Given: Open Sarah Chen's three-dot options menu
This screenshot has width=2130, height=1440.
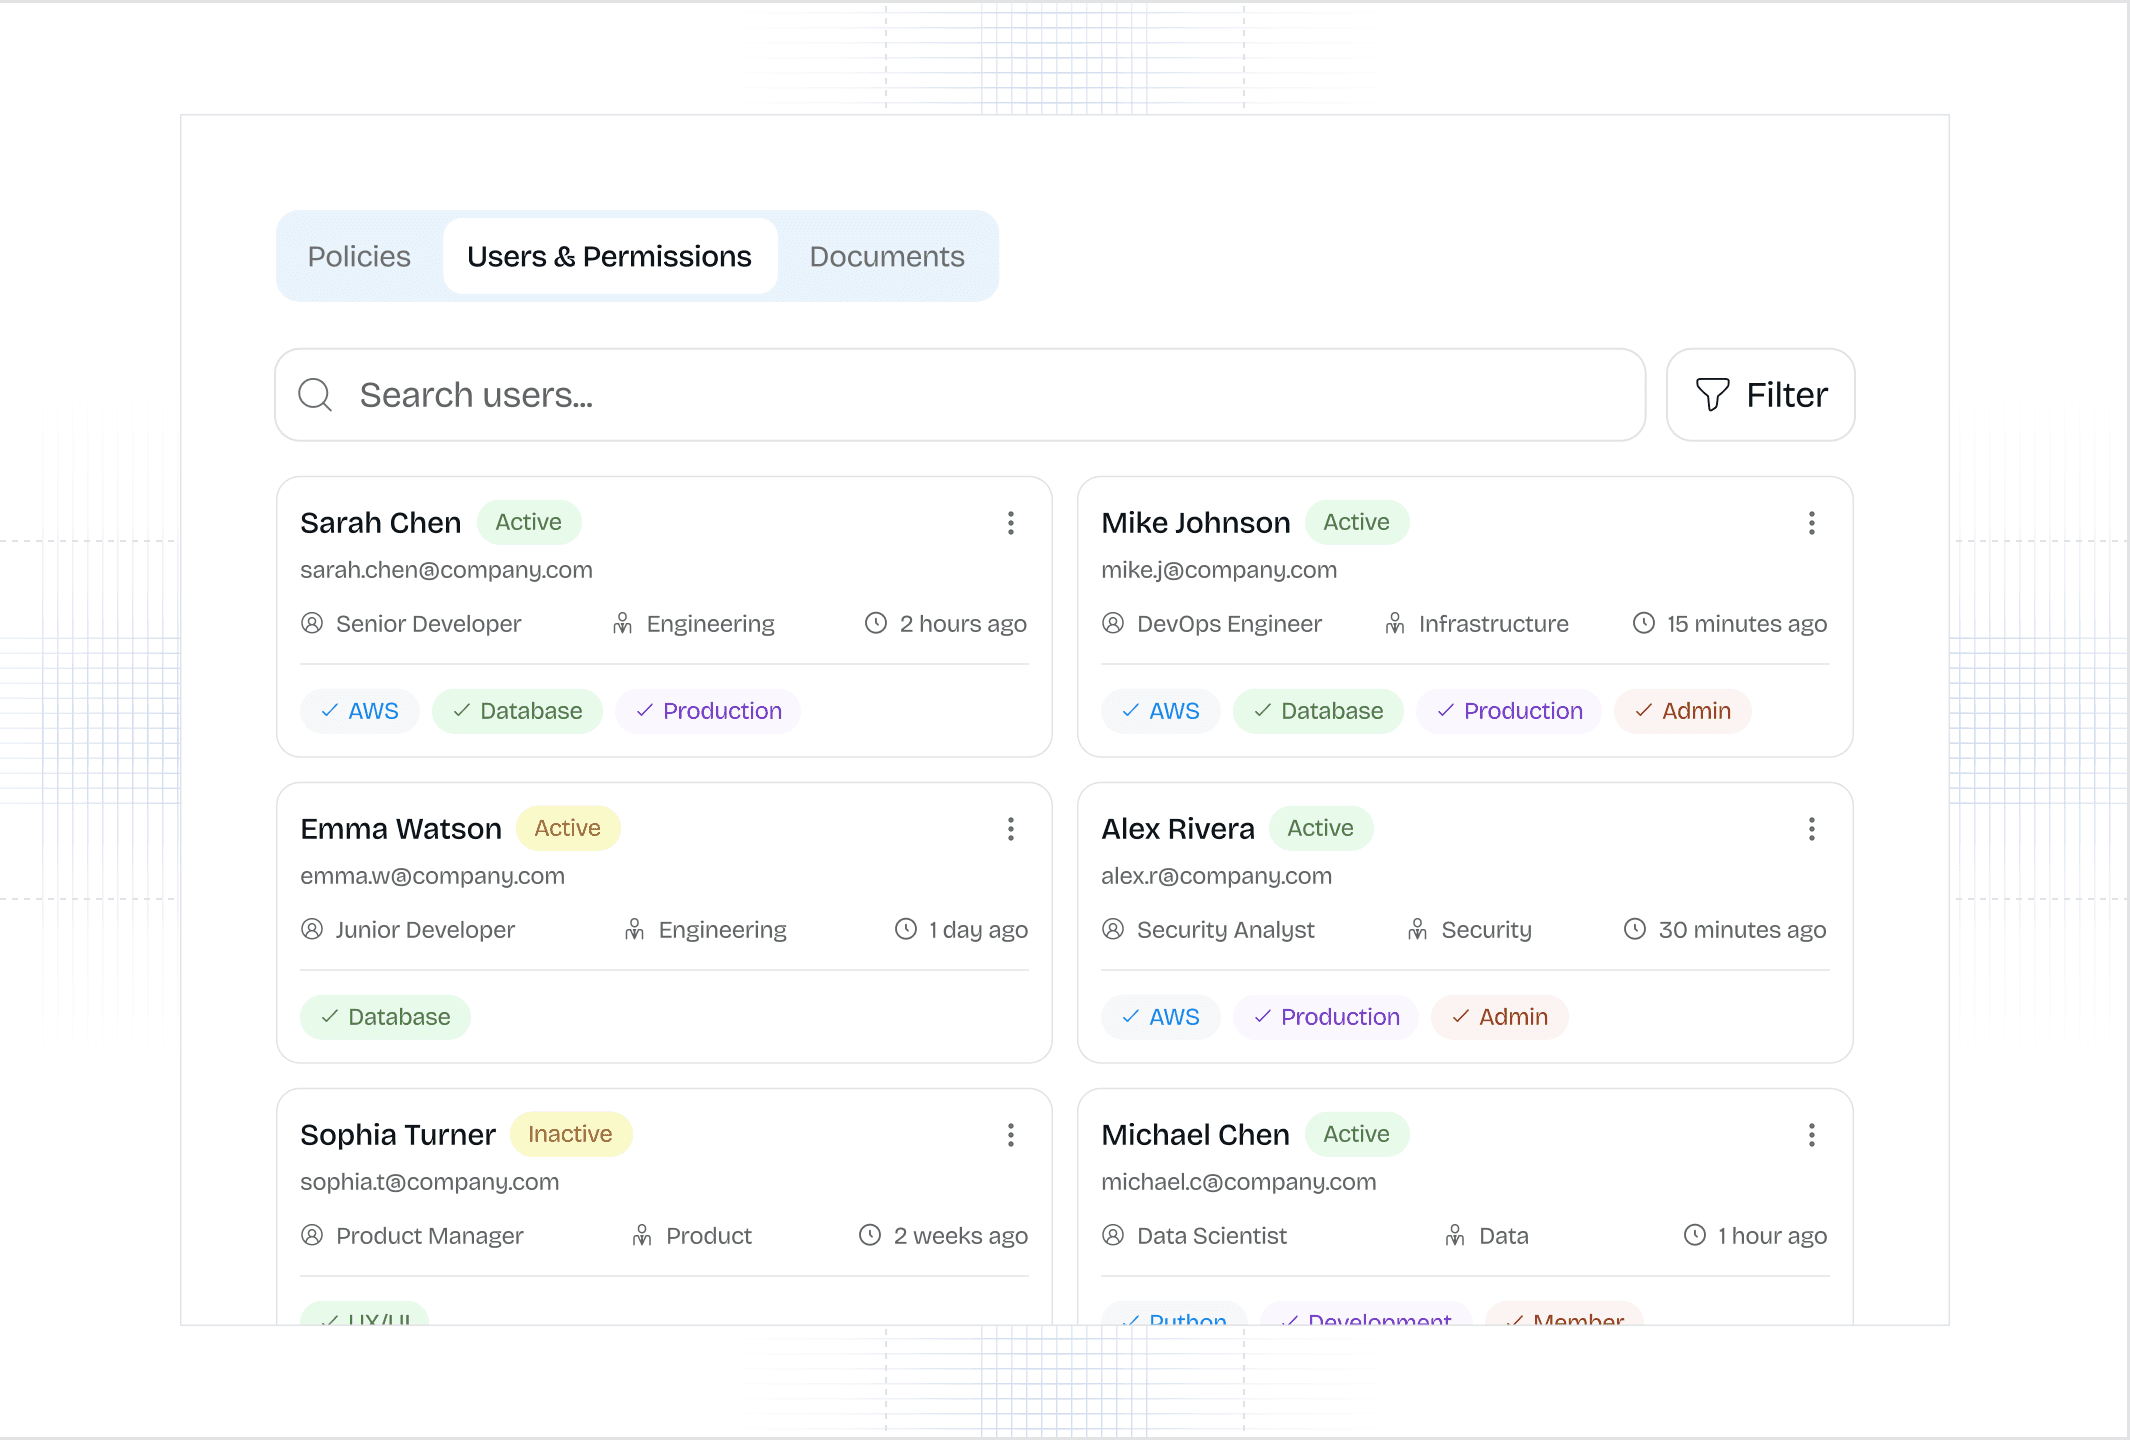Looking at the screenshot, I should pos(1010,523).
